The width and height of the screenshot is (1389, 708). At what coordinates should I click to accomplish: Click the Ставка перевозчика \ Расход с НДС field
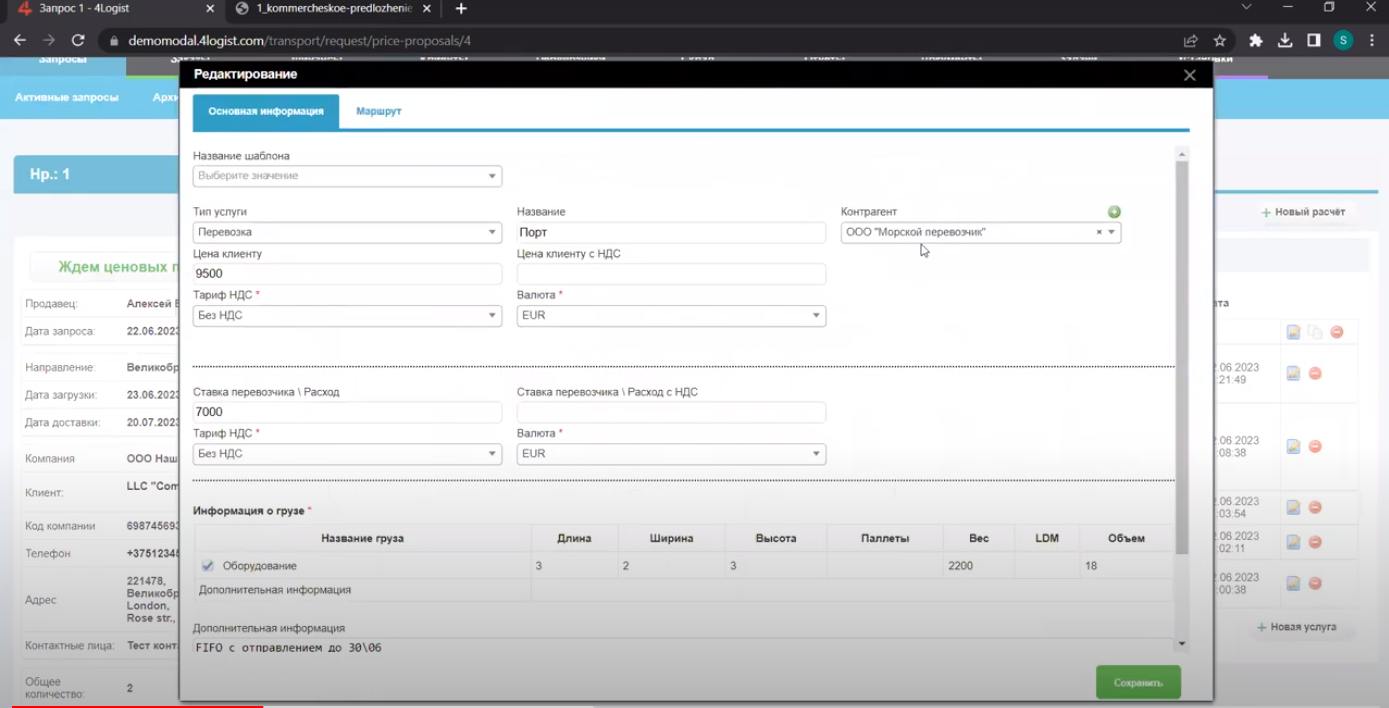[671, 412]
